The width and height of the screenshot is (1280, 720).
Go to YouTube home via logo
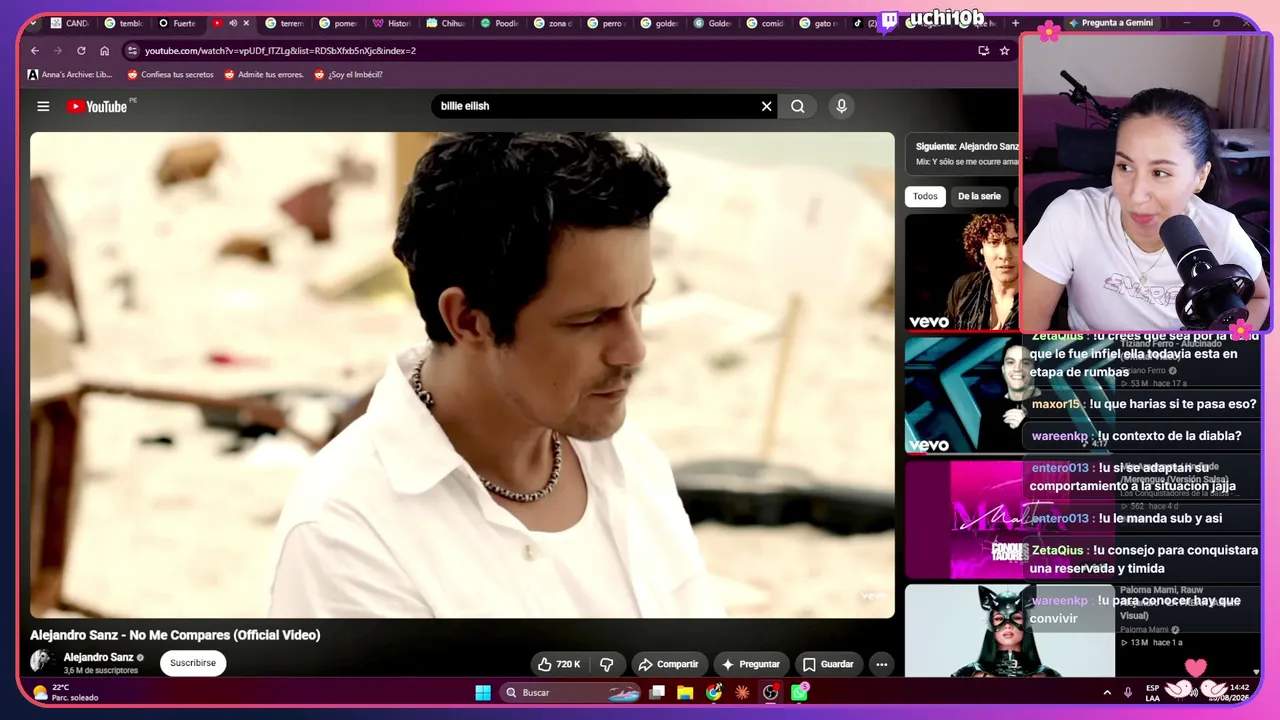tap(97, 106)
